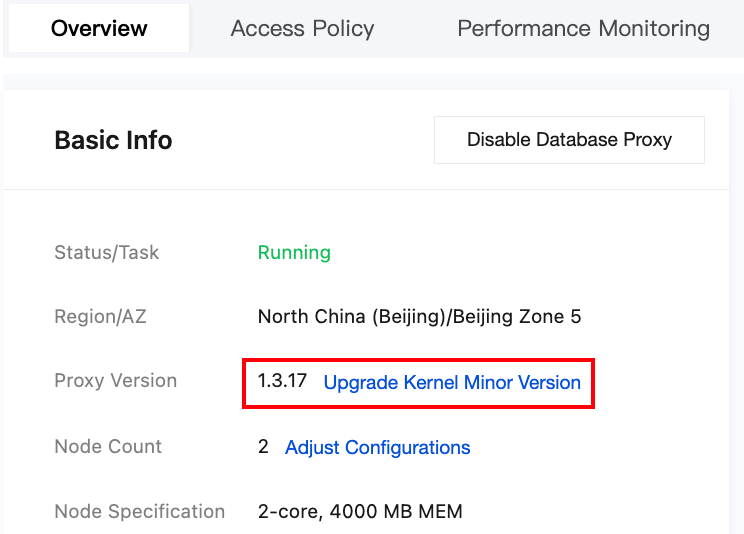Click the Basic Info heading
The height and width of the screenshot is (534, 744).
click(113, 140)
